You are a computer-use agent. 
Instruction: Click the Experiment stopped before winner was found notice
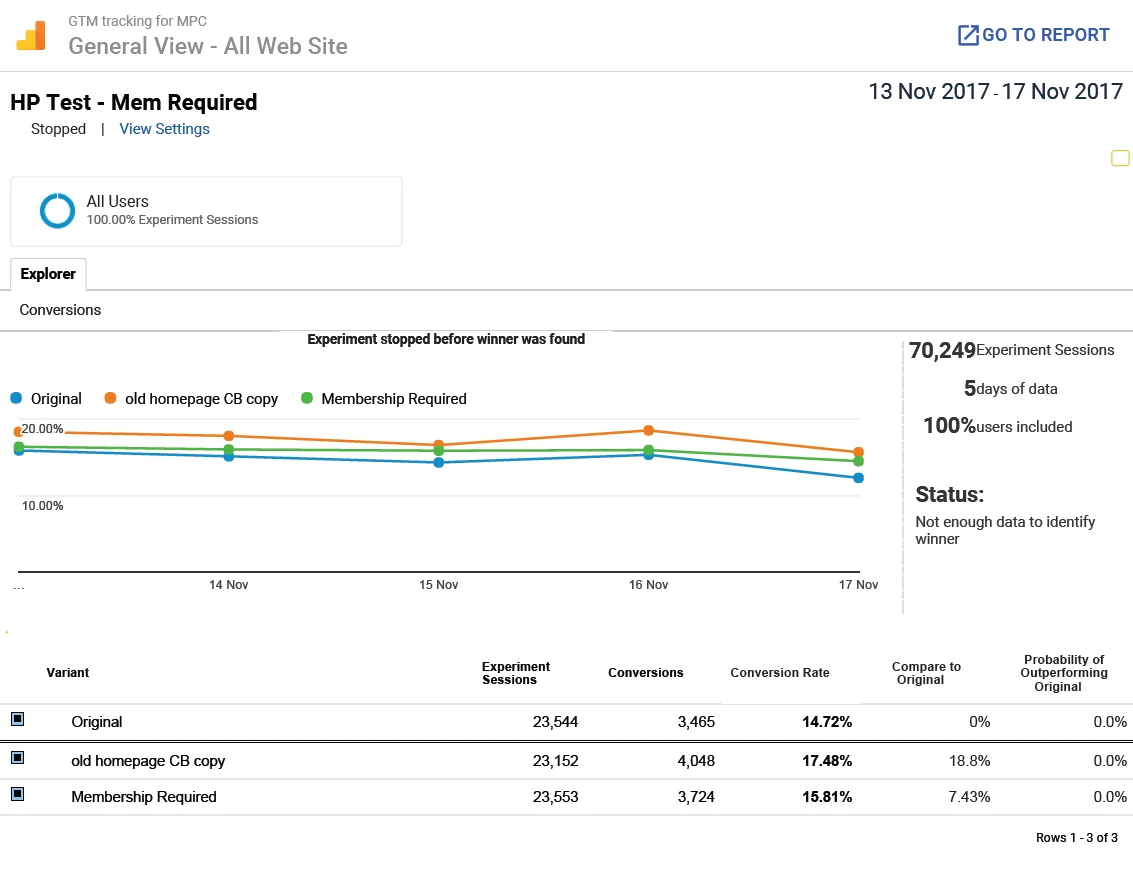tap(446, 339)
